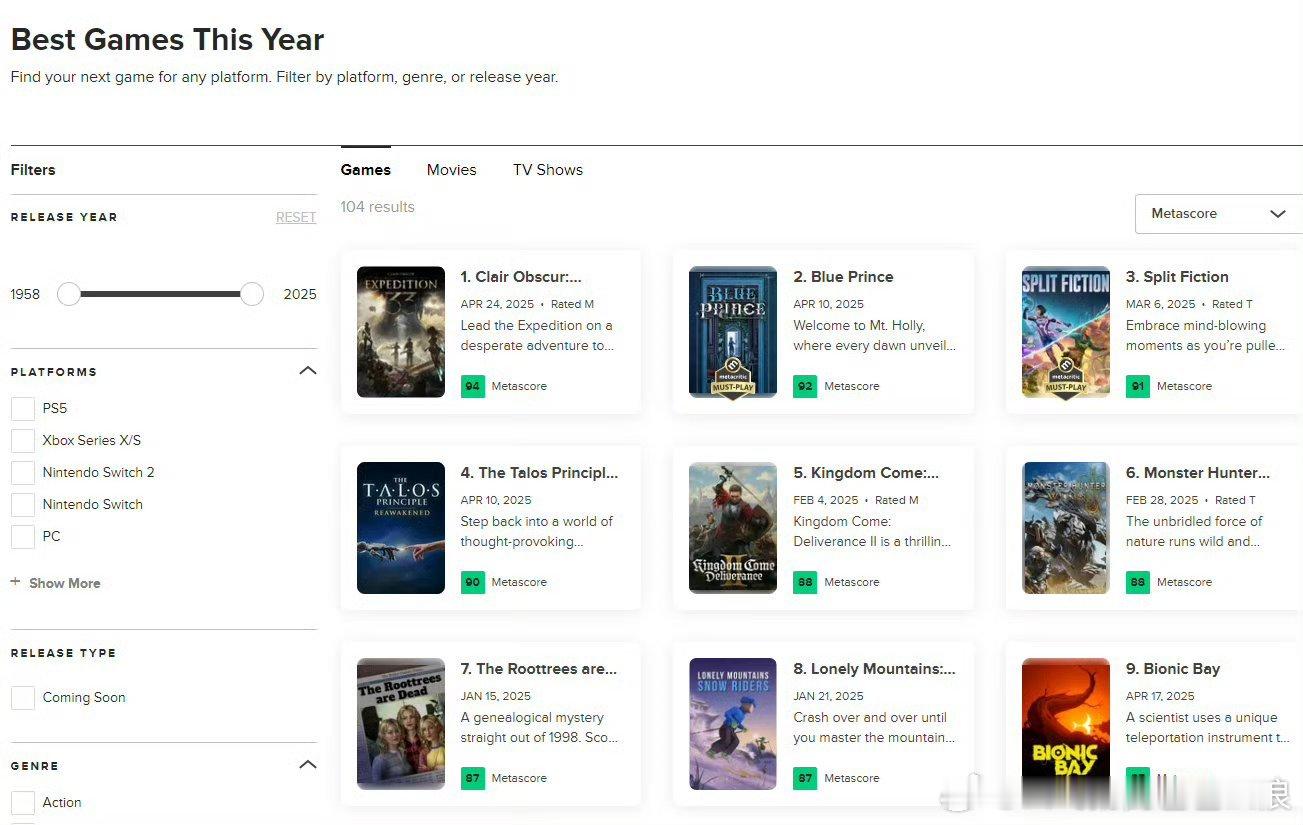Click the Bionic Bay cover image
This screenshot has width=1303, height=825.
point(1066,724)
